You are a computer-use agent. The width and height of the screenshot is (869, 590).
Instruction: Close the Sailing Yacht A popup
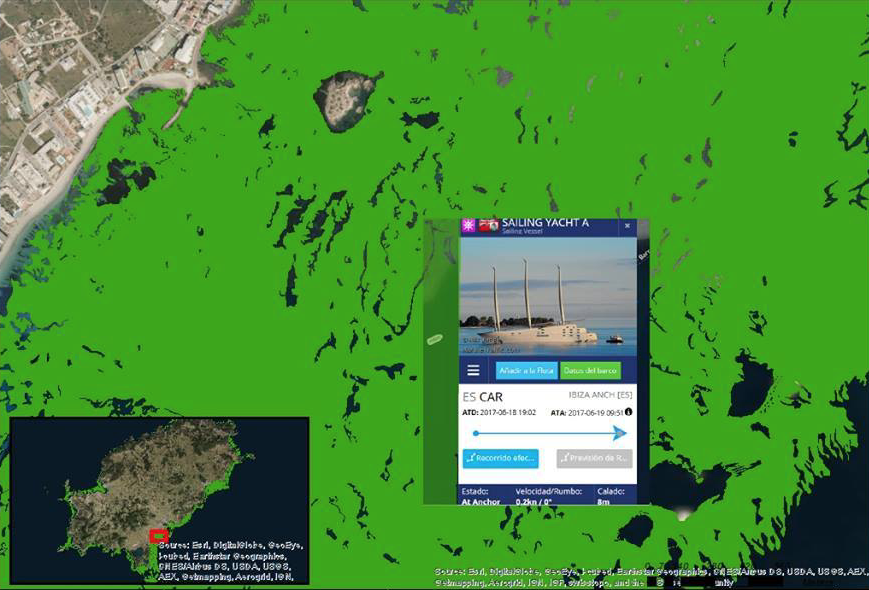tap(628, 226)
